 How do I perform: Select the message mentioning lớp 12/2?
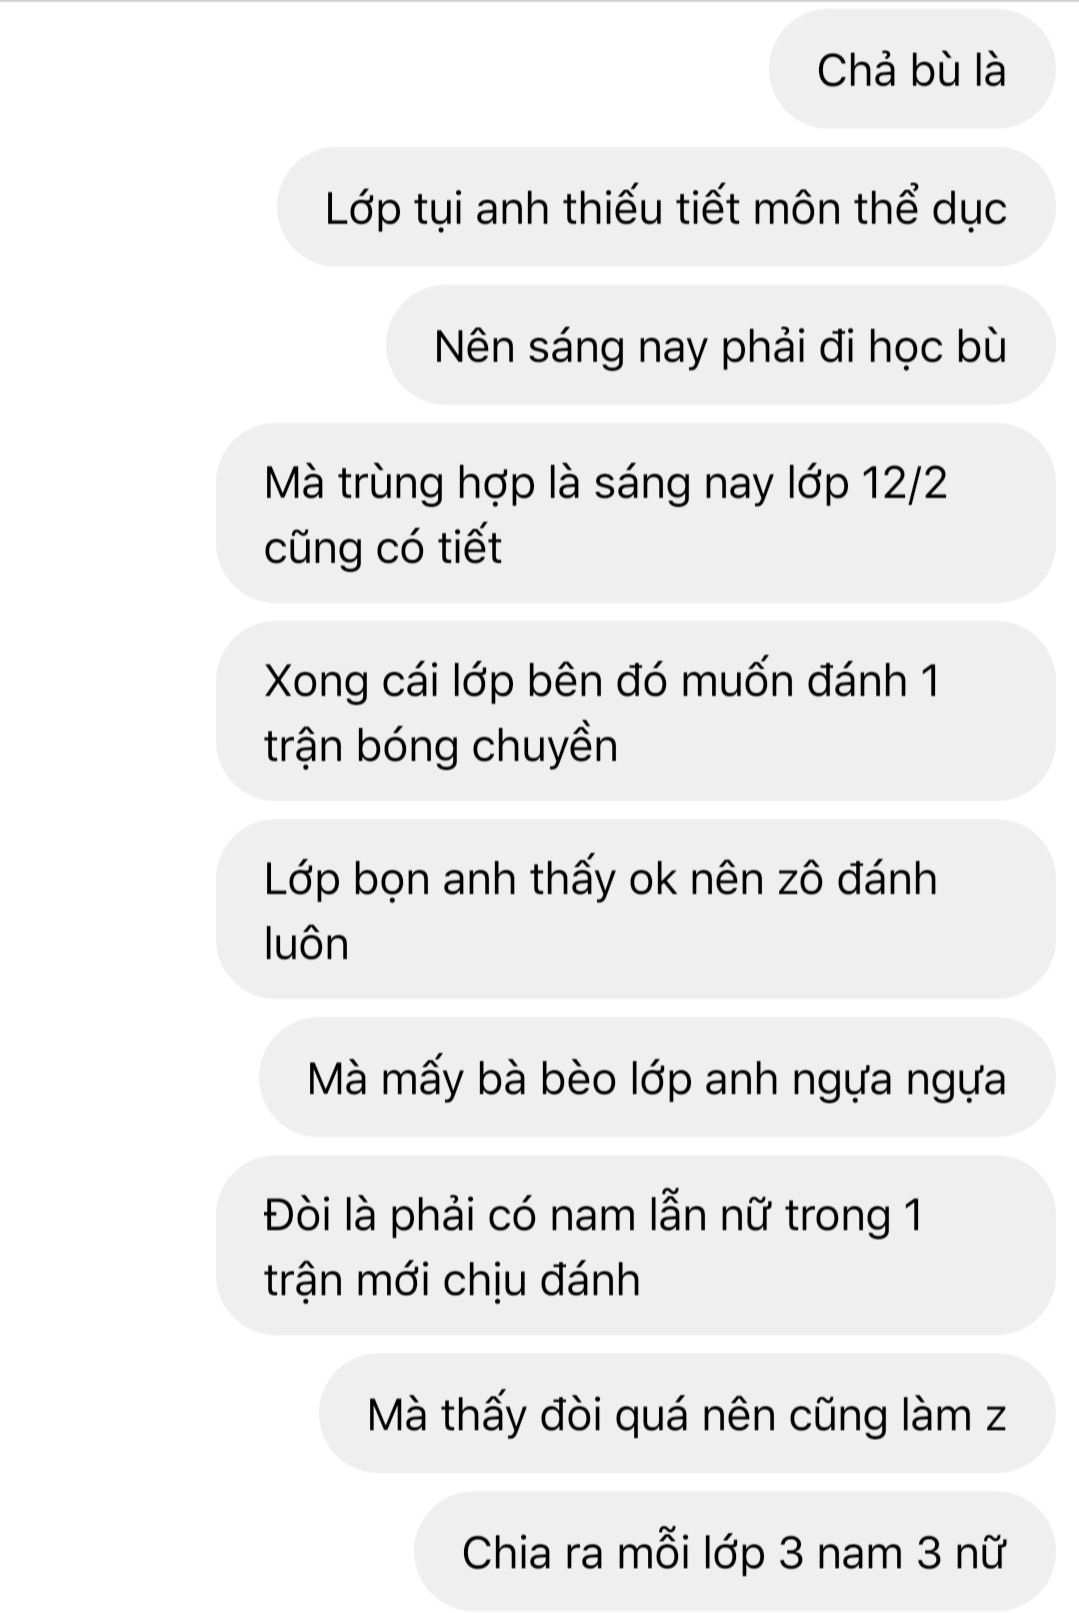click(636, 513)
